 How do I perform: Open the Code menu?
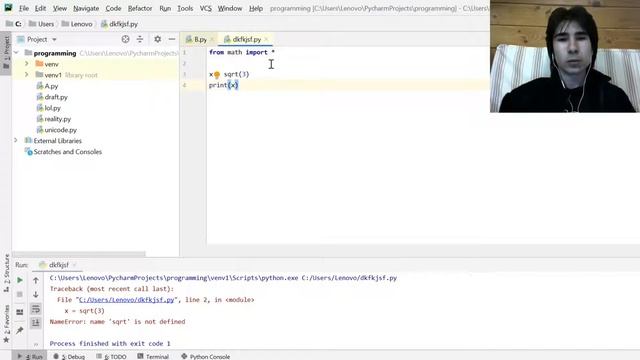[x=113, y=8]
